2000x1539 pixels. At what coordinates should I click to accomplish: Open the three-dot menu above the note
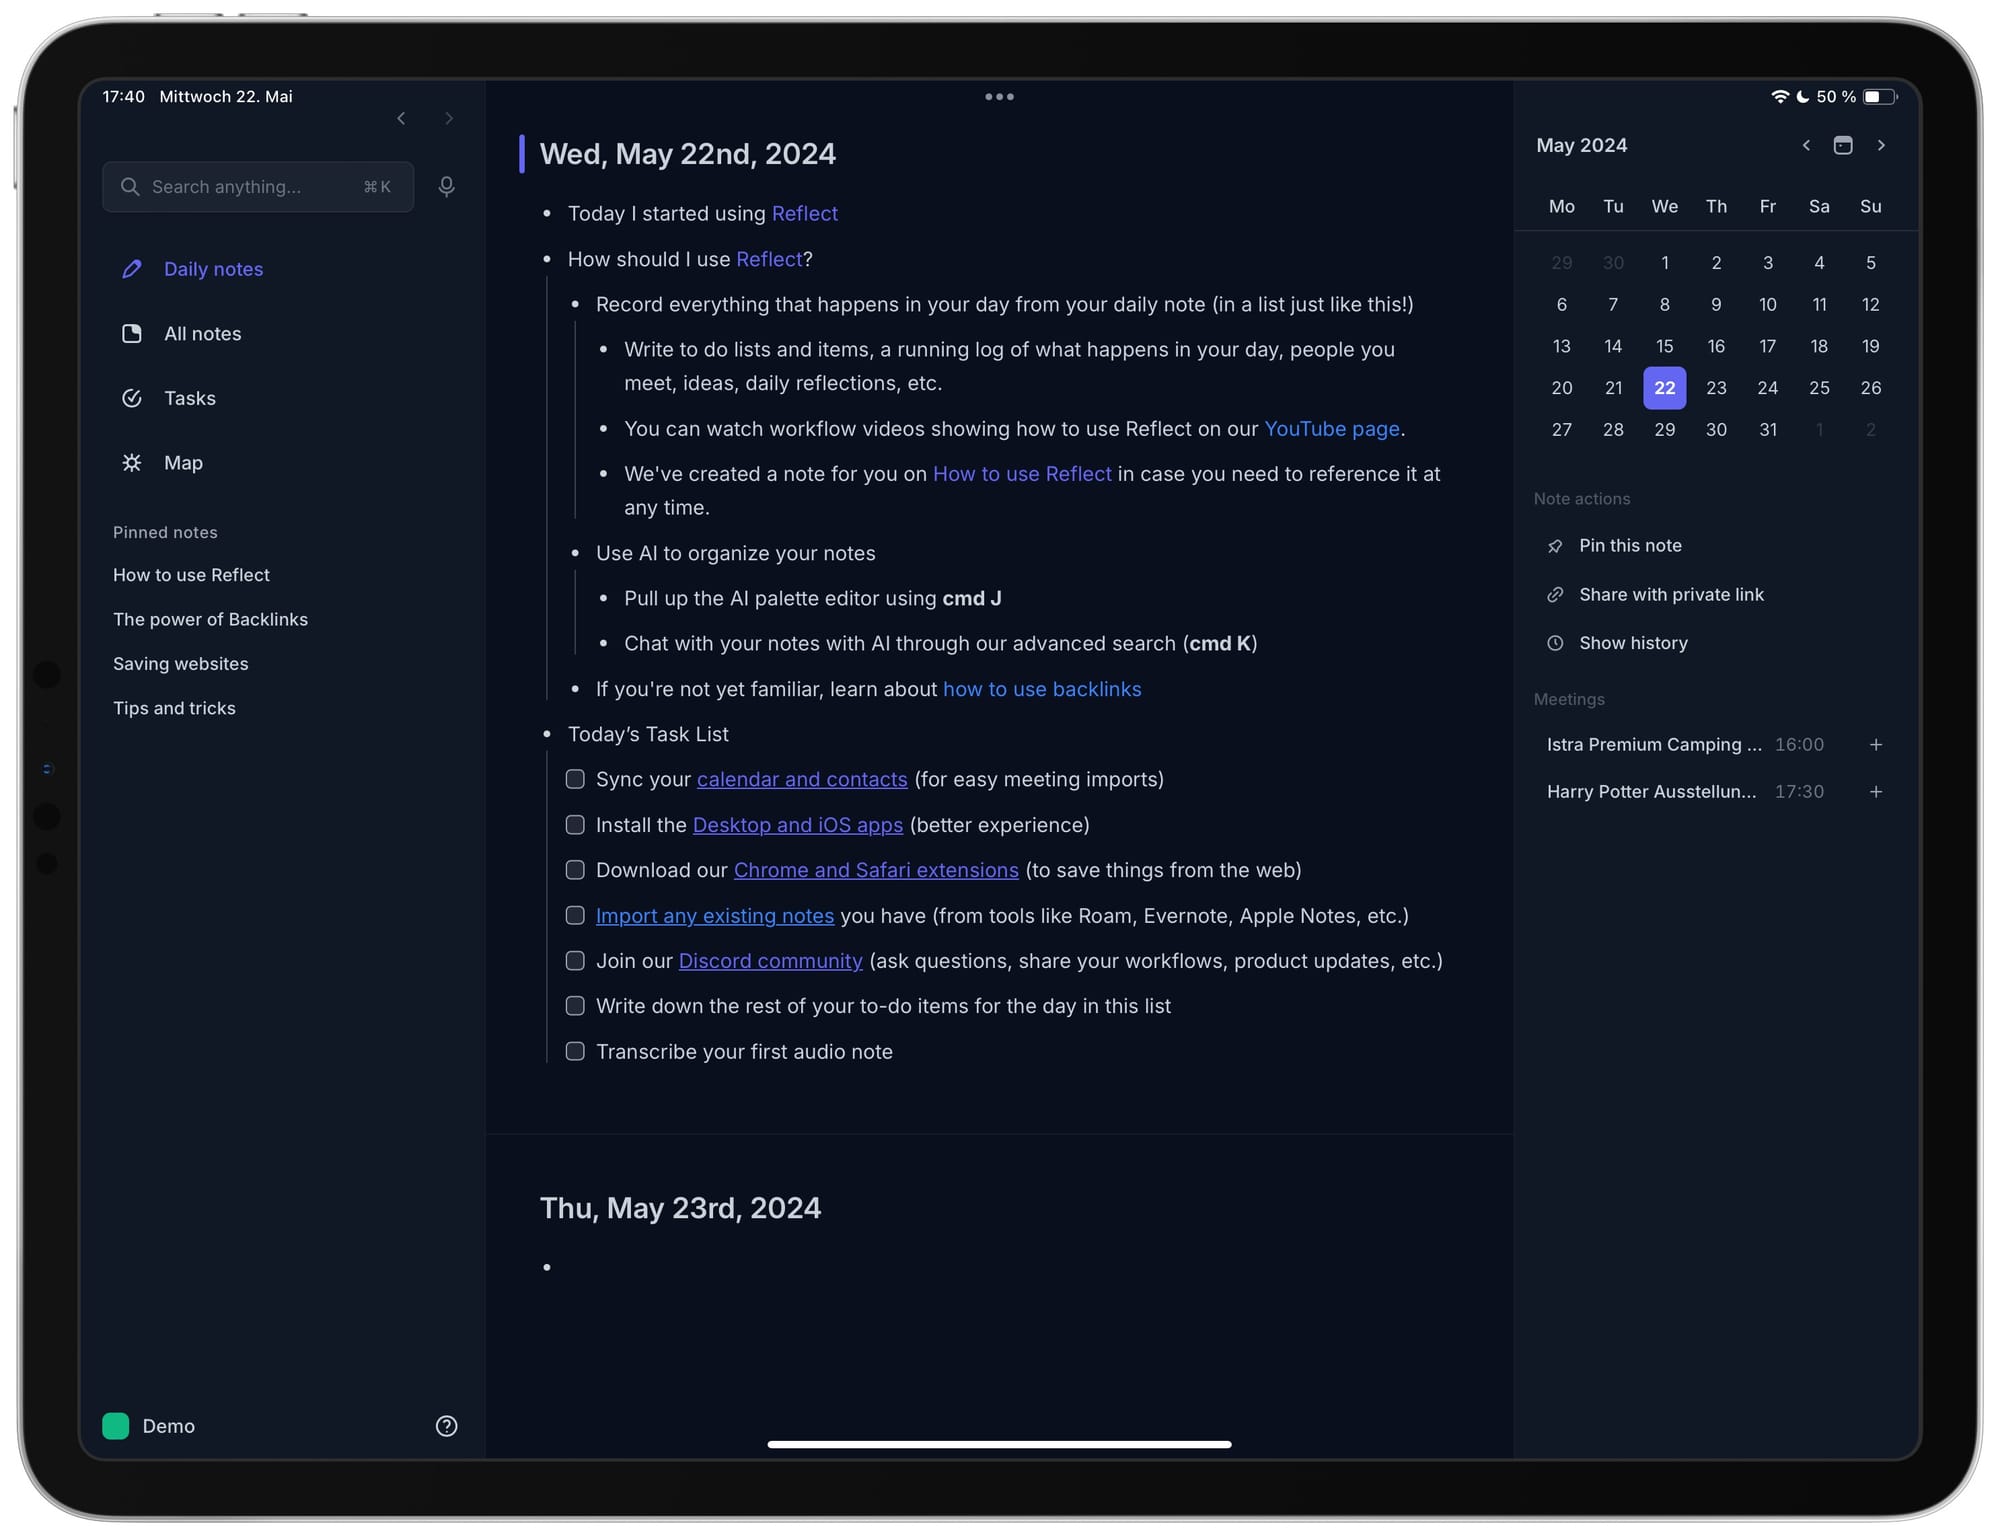pyautogui.click(x=999, y=97)
